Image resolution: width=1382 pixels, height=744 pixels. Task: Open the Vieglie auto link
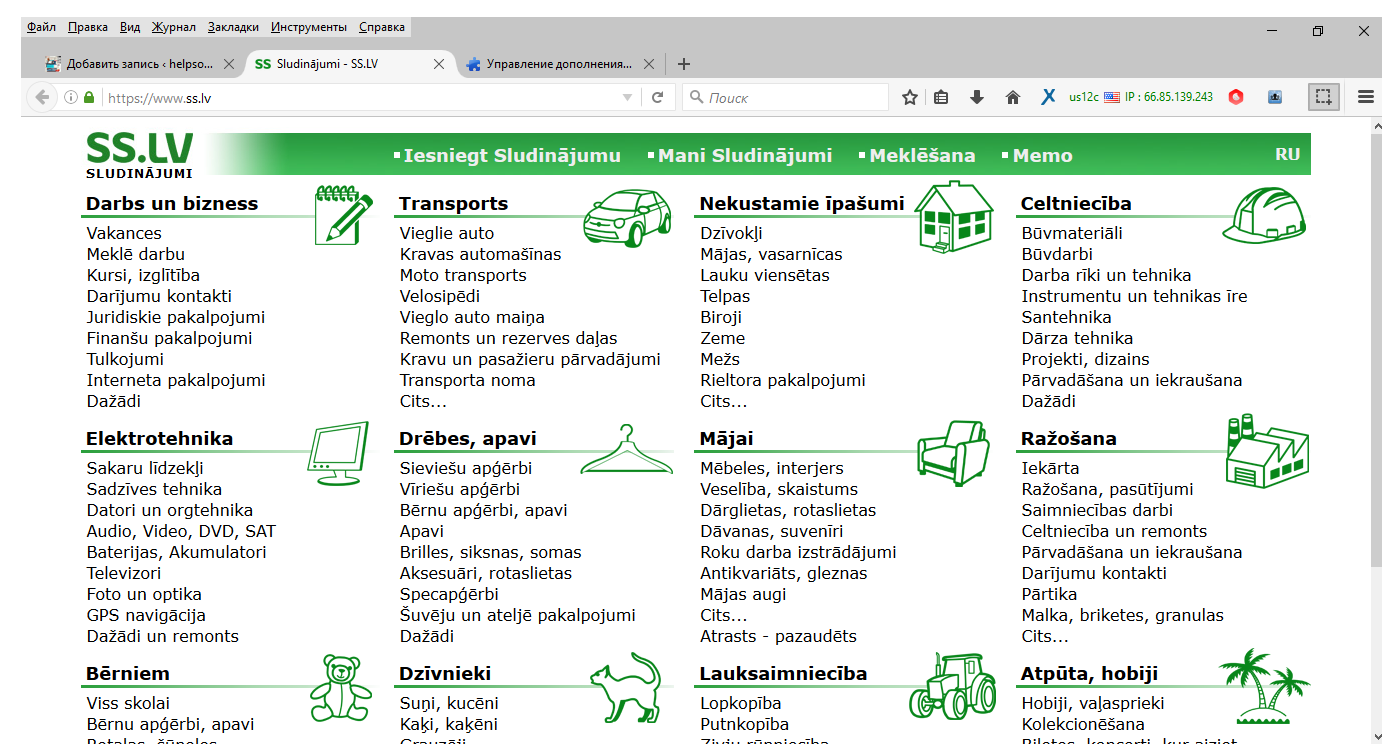pyautogui.click(x=447, y=233)
